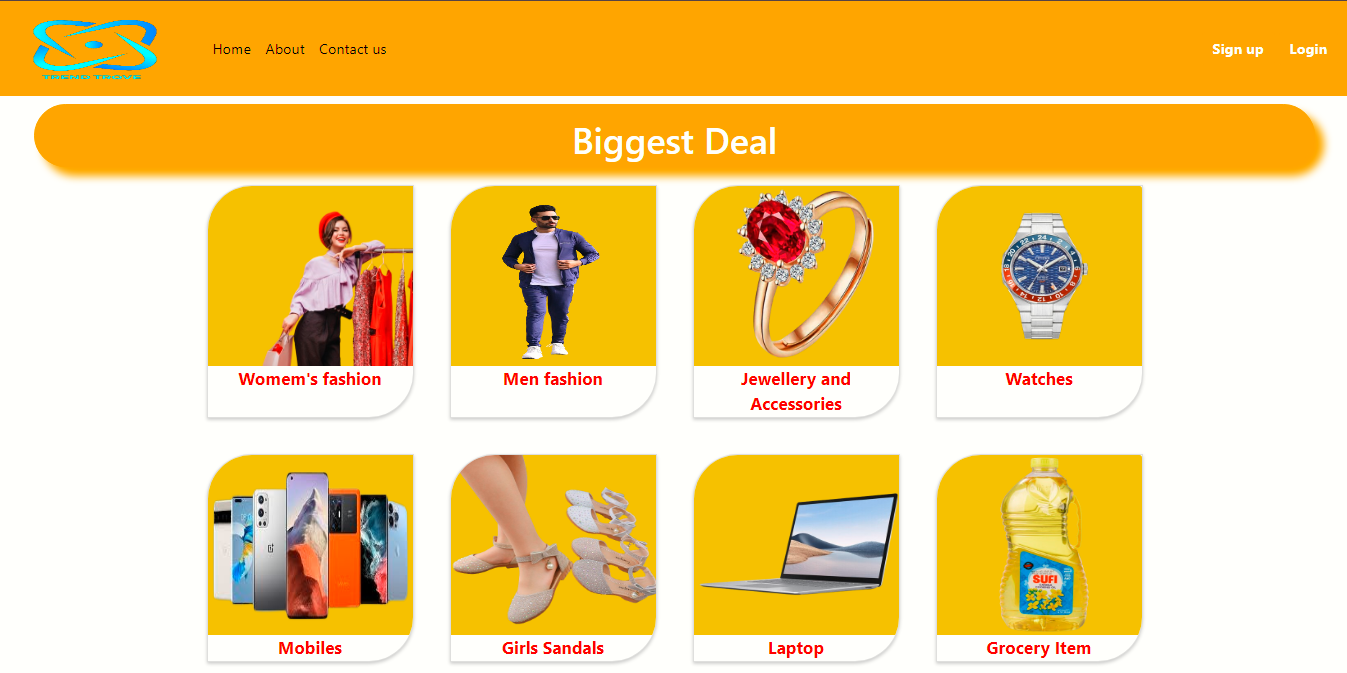Select the cooking oil bottle image

[1039, 545]
